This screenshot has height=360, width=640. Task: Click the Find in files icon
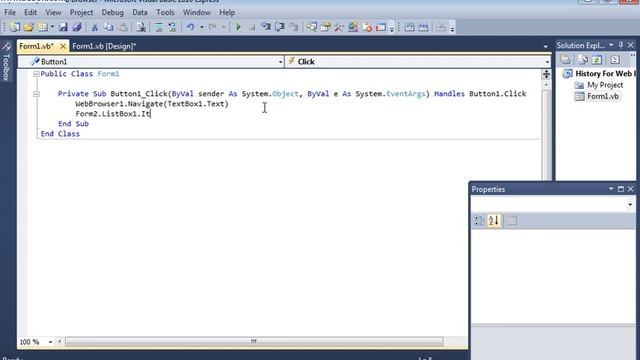tap(141, 27)
